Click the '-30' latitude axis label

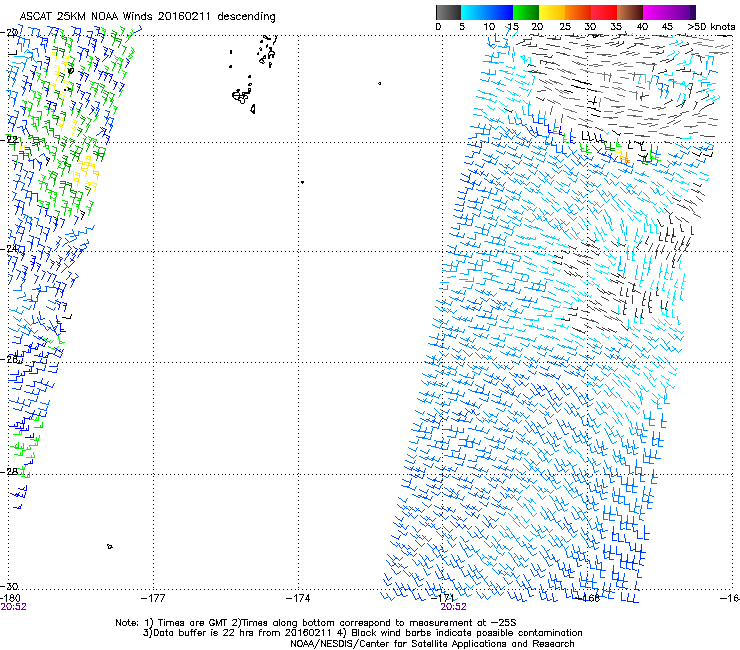9,586
